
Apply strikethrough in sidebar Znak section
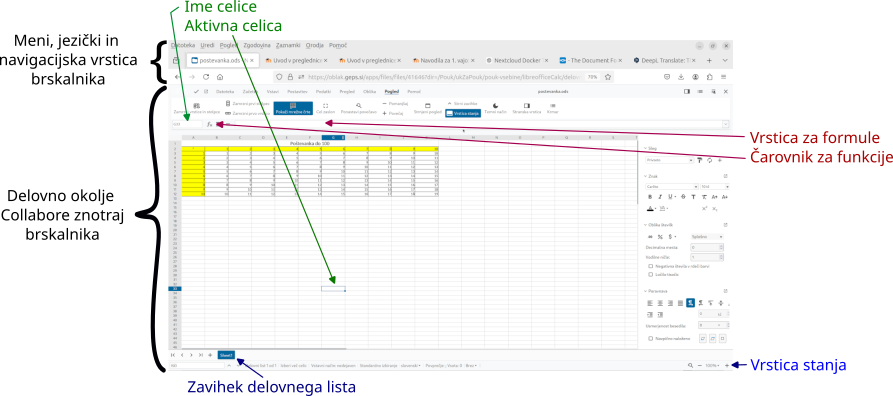(x=683, y=197)
